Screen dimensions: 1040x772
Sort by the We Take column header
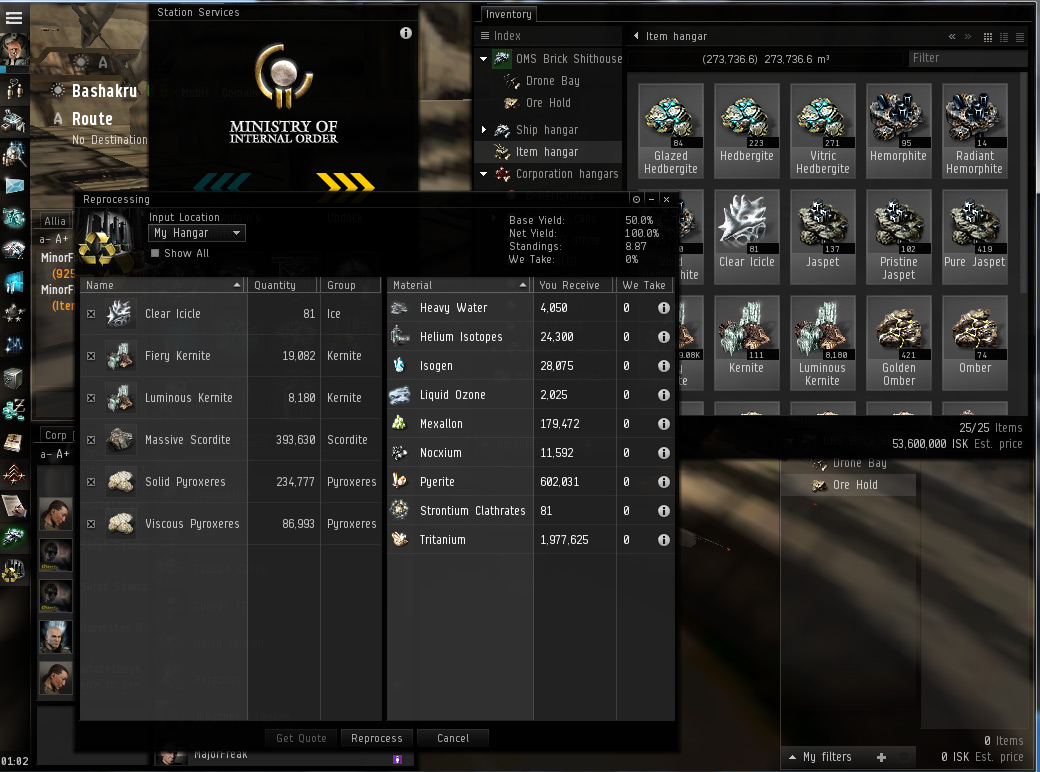(643, 285)
